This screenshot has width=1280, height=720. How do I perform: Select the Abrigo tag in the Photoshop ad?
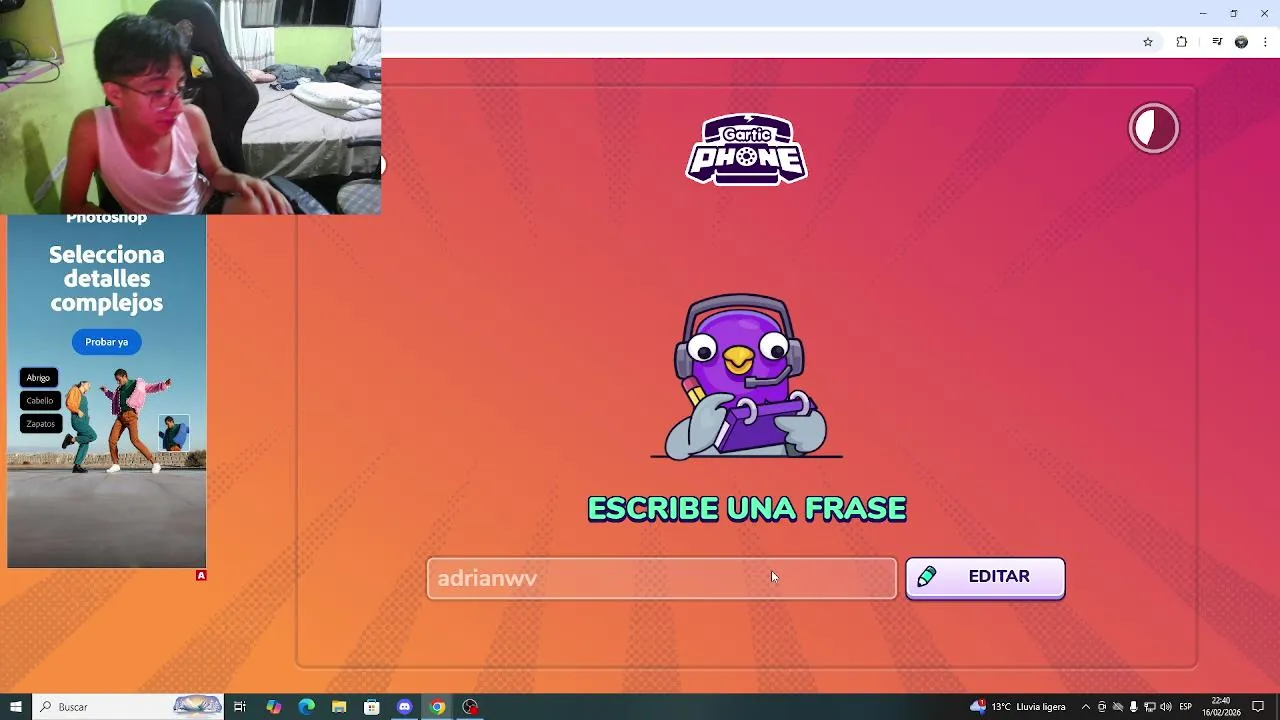pyautogui.click(x=38, y=377)
